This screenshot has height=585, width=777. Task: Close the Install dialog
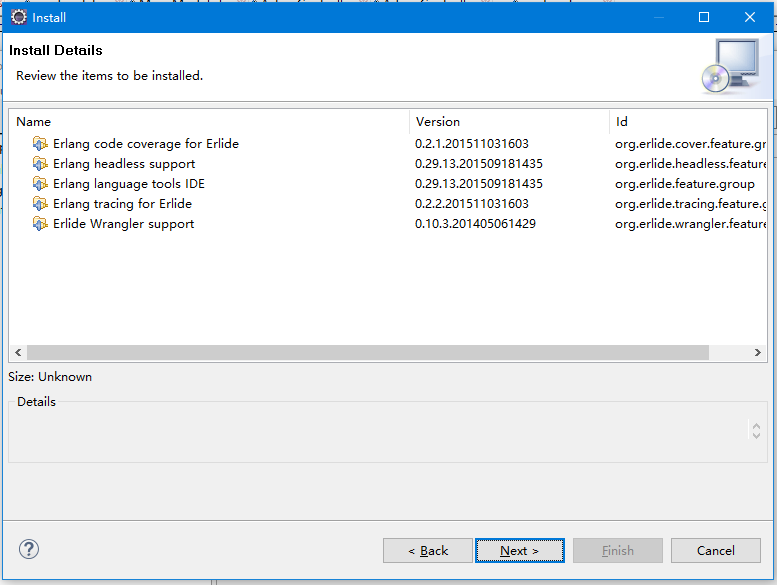tap(750, 17)
